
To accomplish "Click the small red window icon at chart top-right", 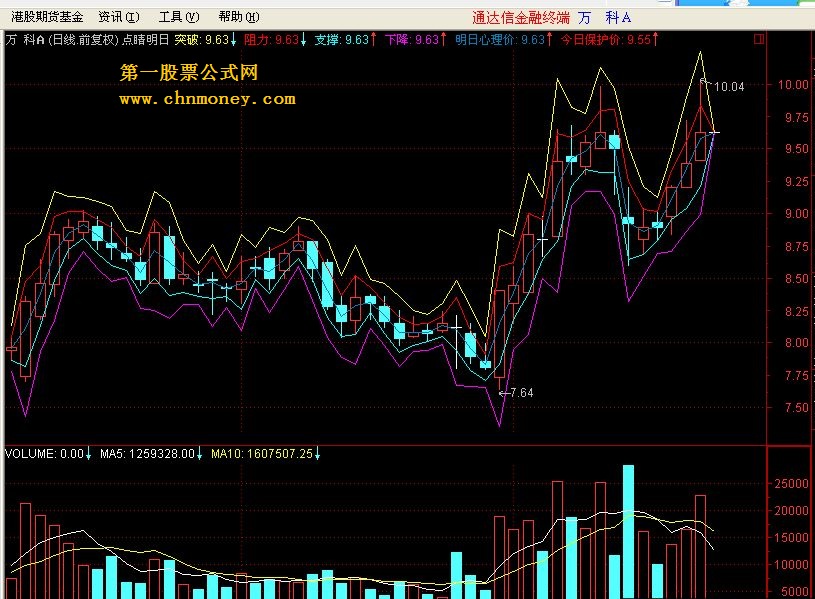I will click(x=759, y=39).
